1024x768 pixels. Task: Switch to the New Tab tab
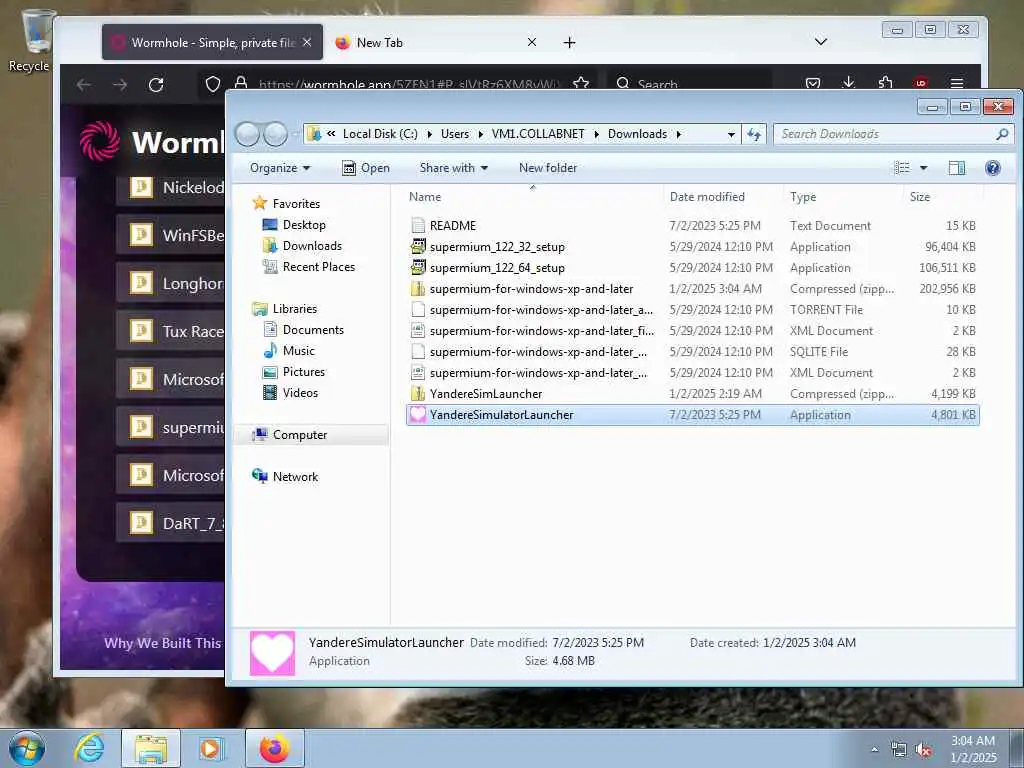(436, 42)
